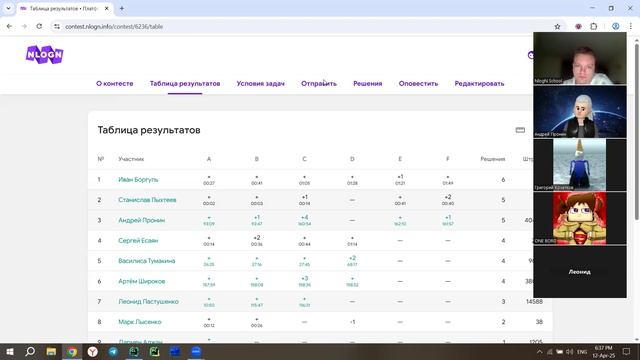Image resolution: width=640 pixels, height=360 pixels.
Task: Go back using the browser back arrow
Action: 9,26
